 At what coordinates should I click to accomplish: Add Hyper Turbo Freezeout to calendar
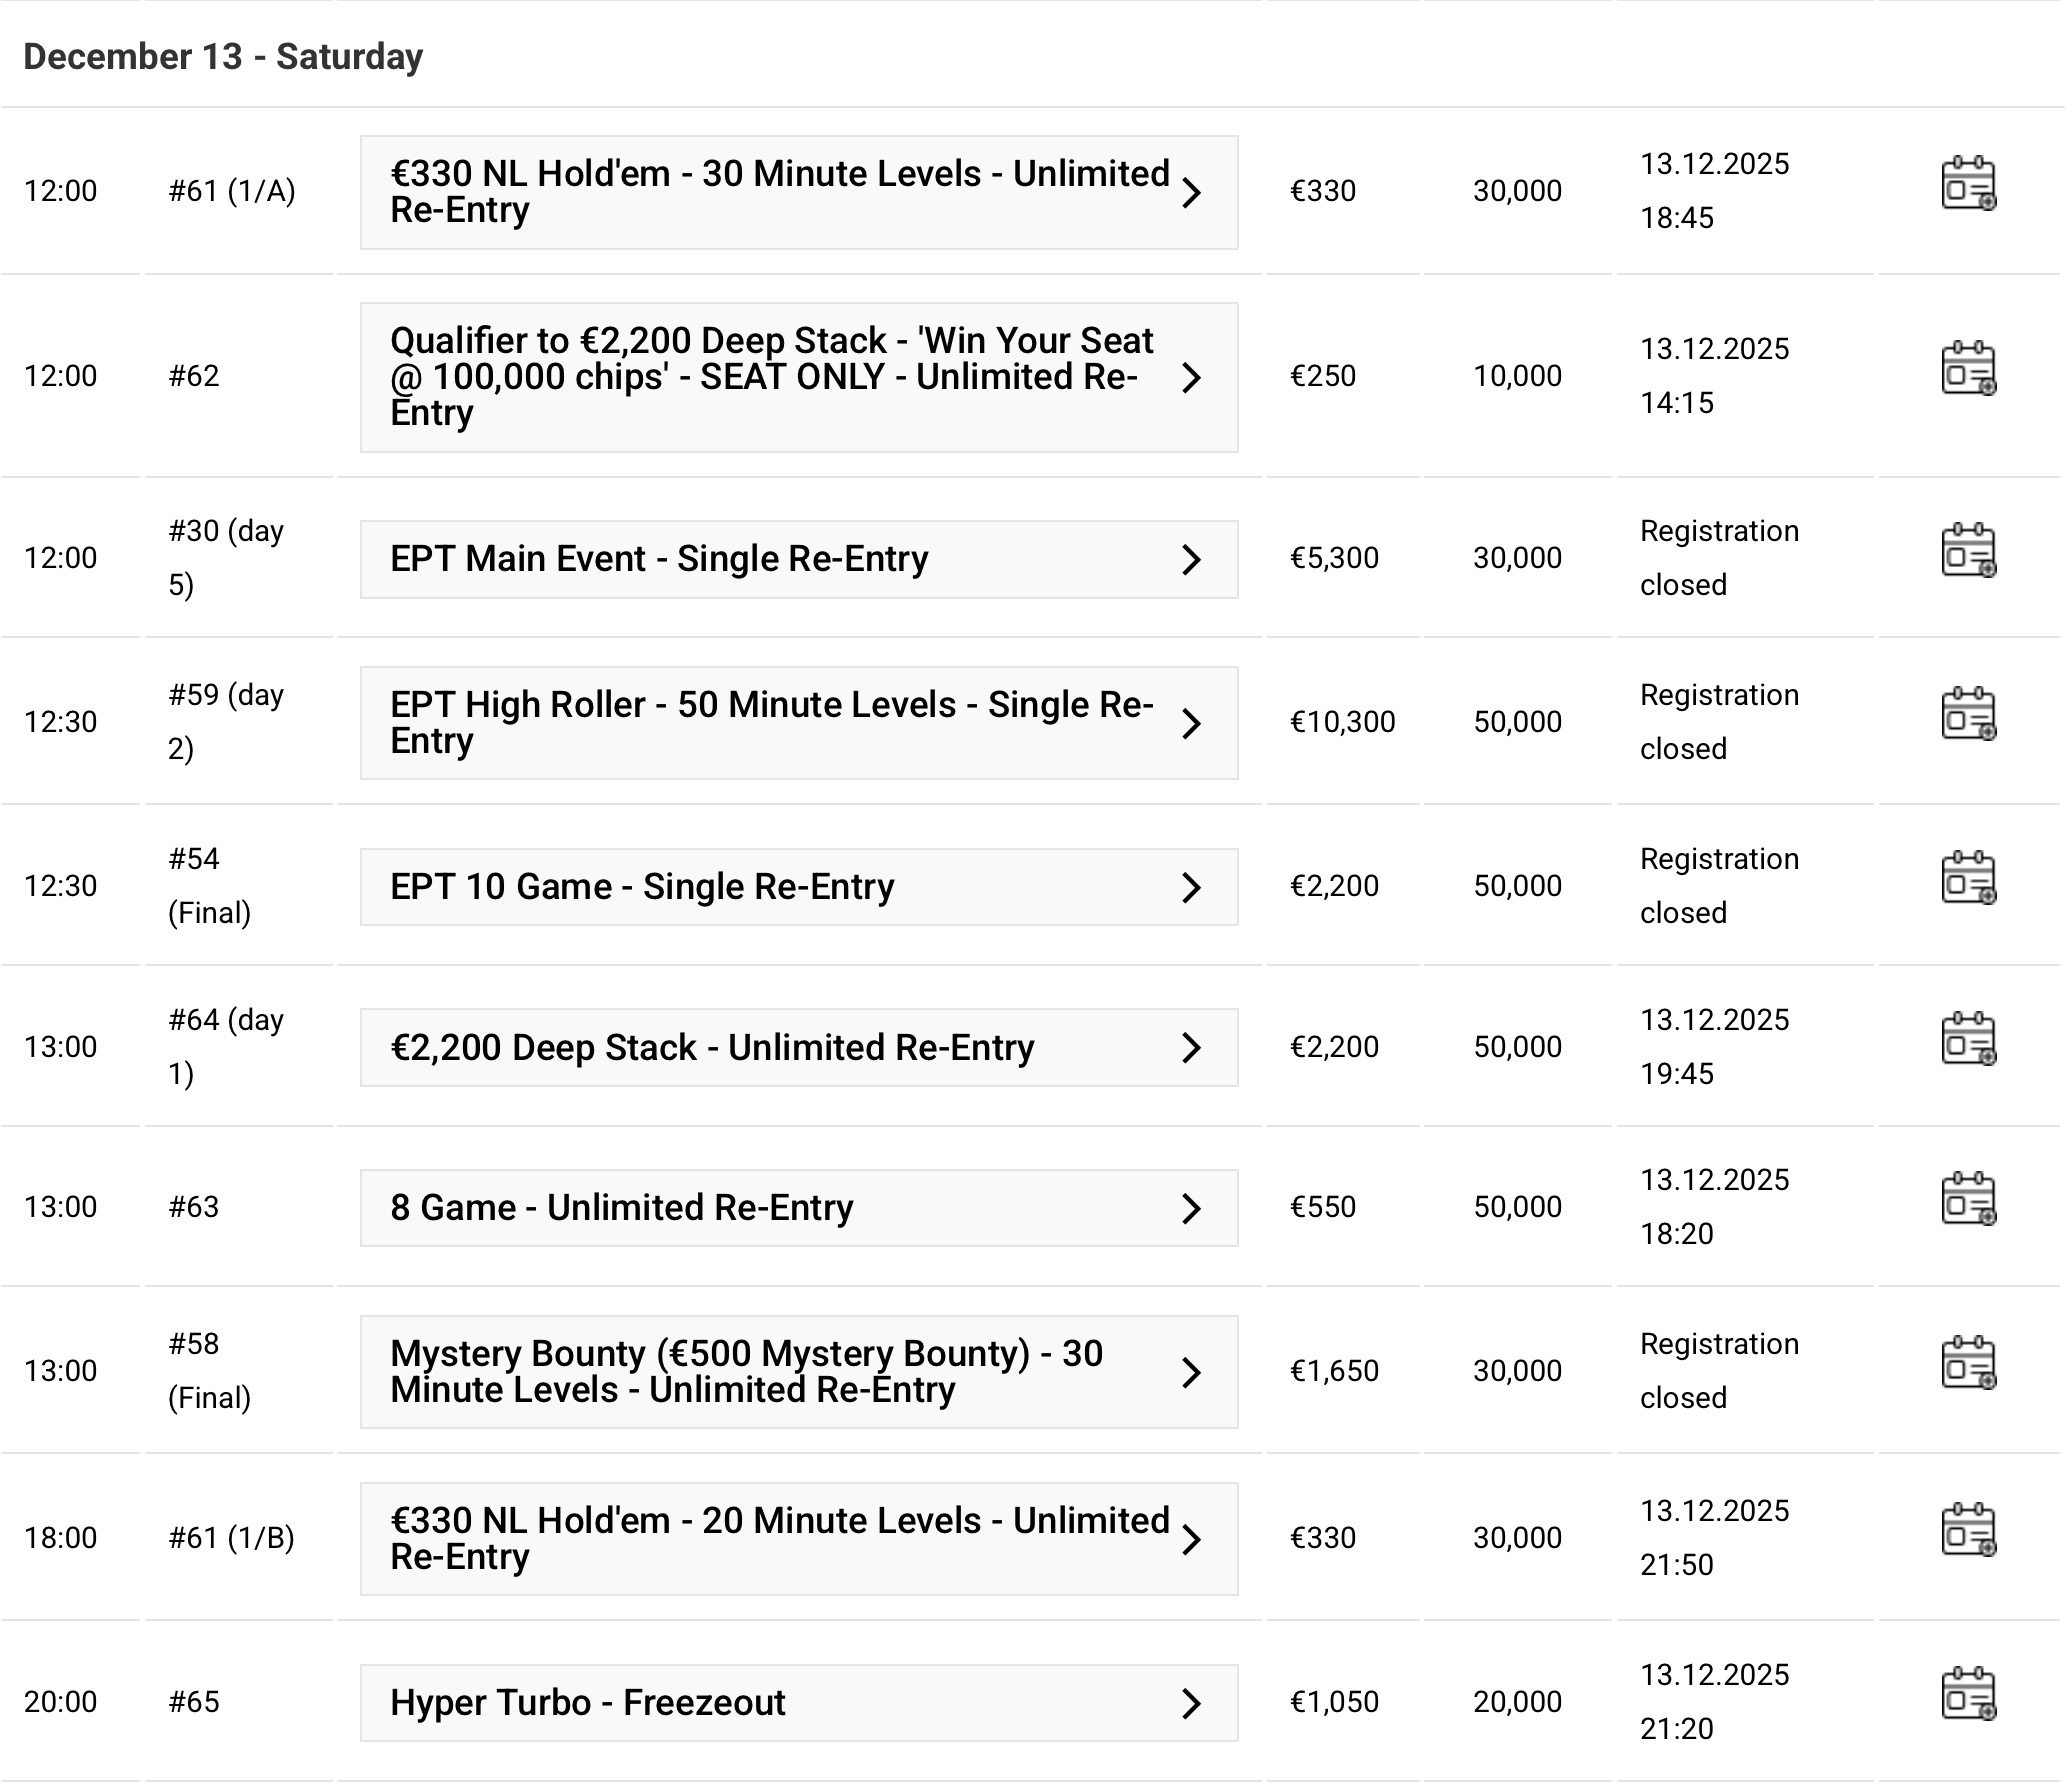pos(1967,1695)
